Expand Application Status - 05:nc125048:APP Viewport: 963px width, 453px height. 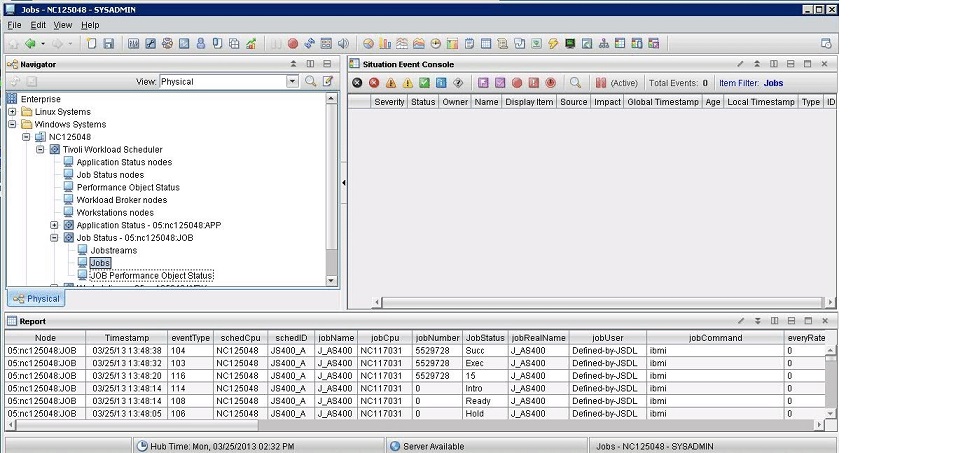pyautogui.click(x=54, y=225)
